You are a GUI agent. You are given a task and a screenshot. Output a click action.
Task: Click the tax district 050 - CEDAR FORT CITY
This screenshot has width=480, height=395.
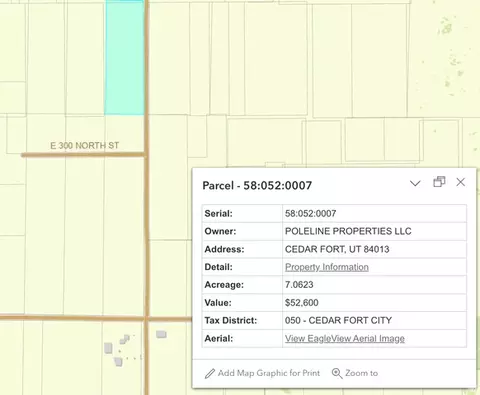tap(338, 320)
